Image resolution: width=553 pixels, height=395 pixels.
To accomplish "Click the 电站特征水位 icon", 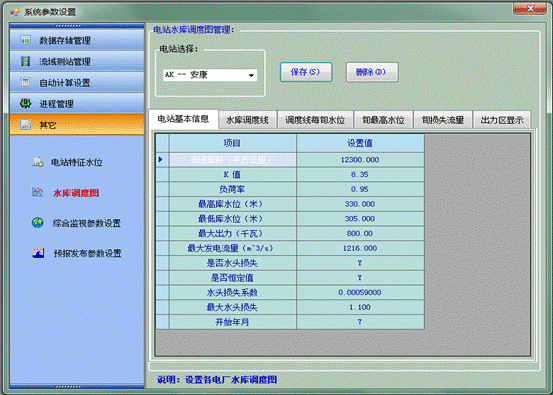I will point(38,162).
